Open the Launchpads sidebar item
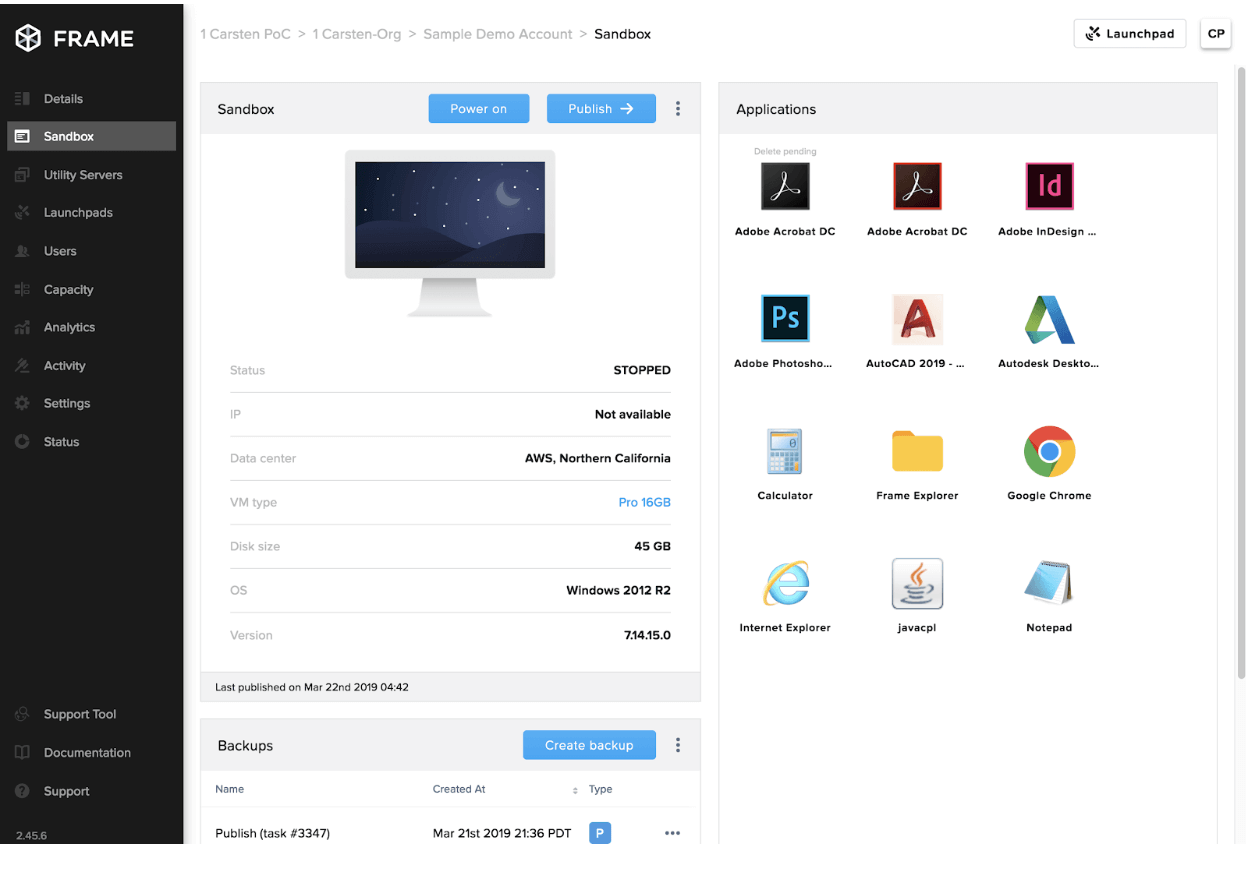The height and width of the screenshot is (874, 1246). click(x=78, y=213)
